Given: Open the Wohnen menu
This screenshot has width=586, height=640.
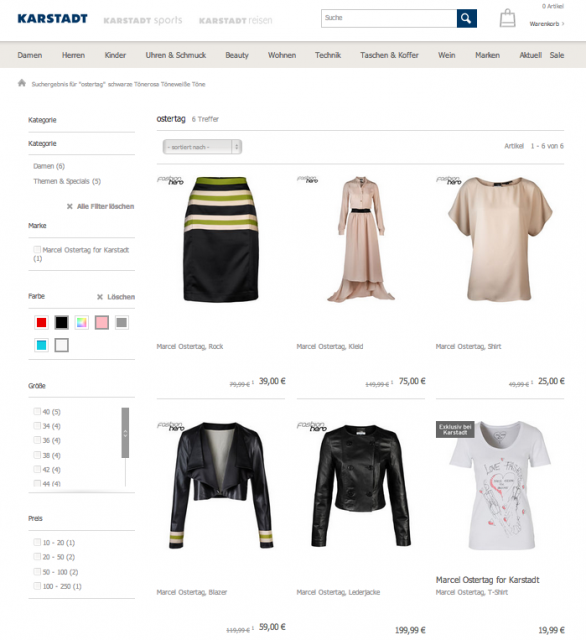Looking at the screenshot, I should (x=282, y=55).
